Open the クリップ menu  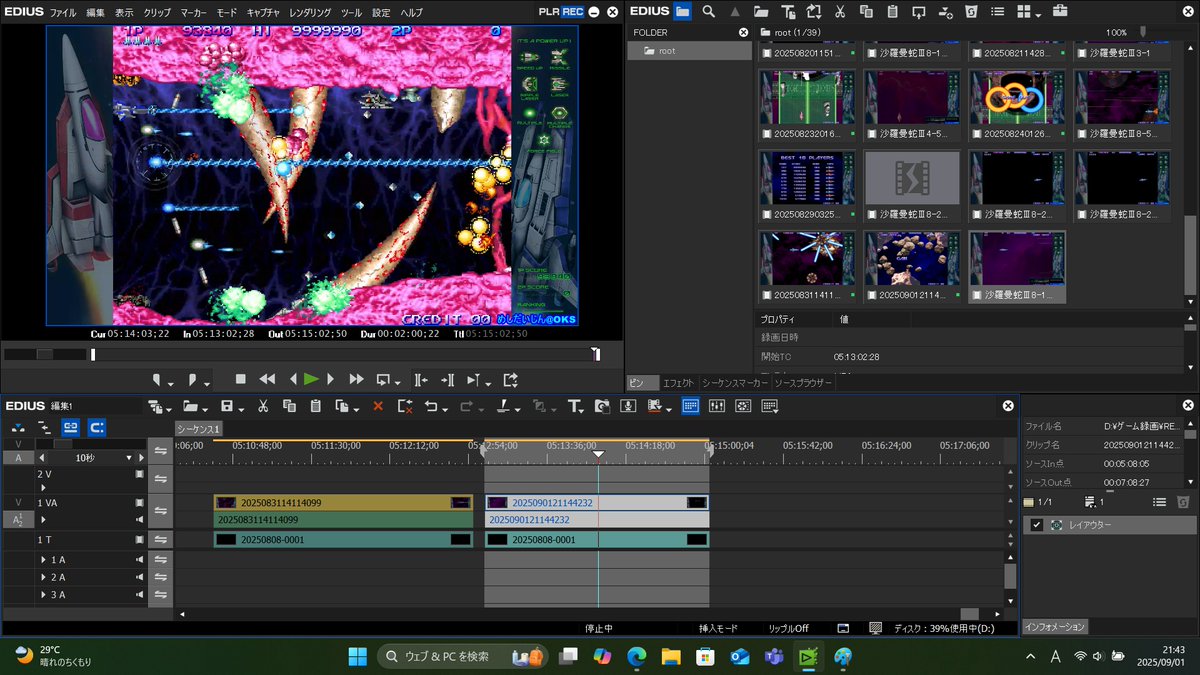point(158,12)
